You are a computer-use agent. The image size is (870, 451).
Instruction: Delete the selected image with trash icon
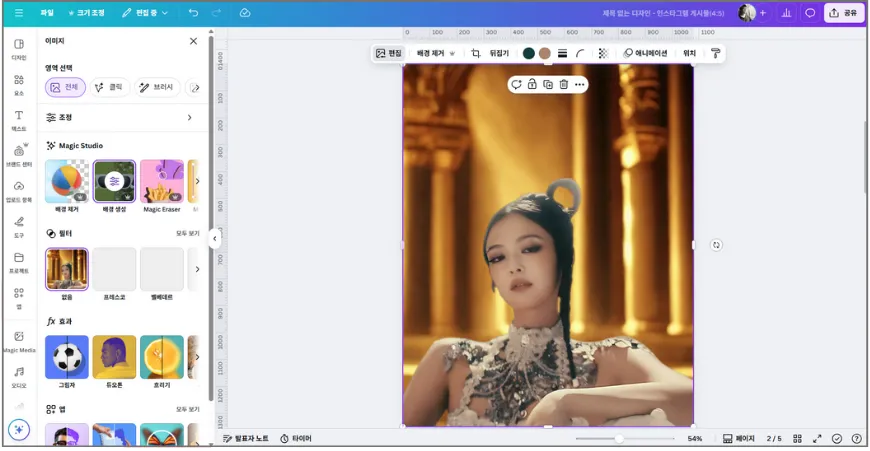[564, 84]
